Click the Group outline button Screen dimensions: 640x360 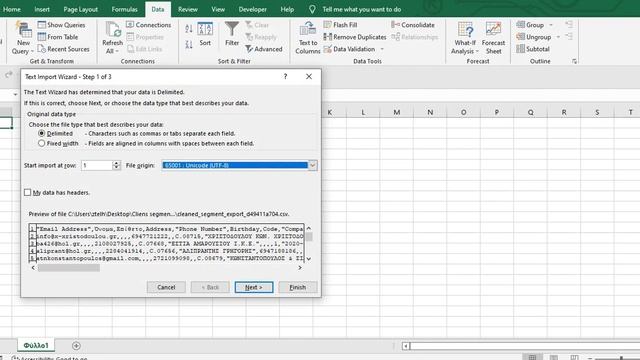(x=530, y=25)
